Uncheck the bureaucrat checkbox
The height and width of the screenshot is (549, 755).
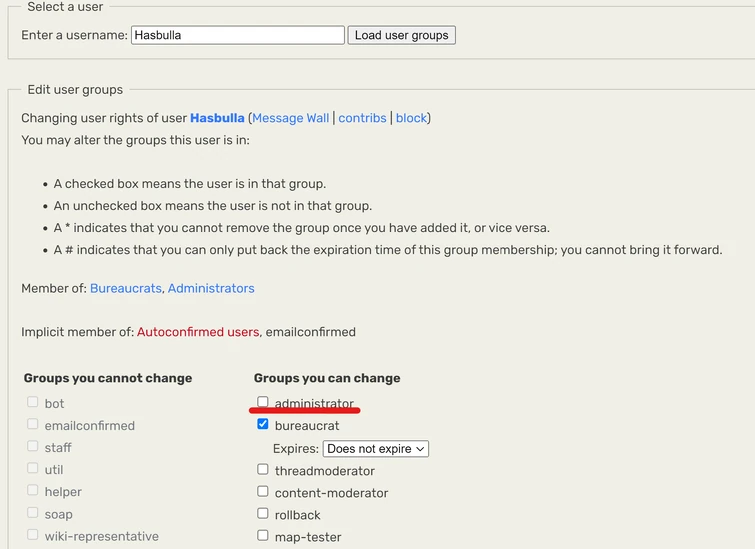[263, 424]
